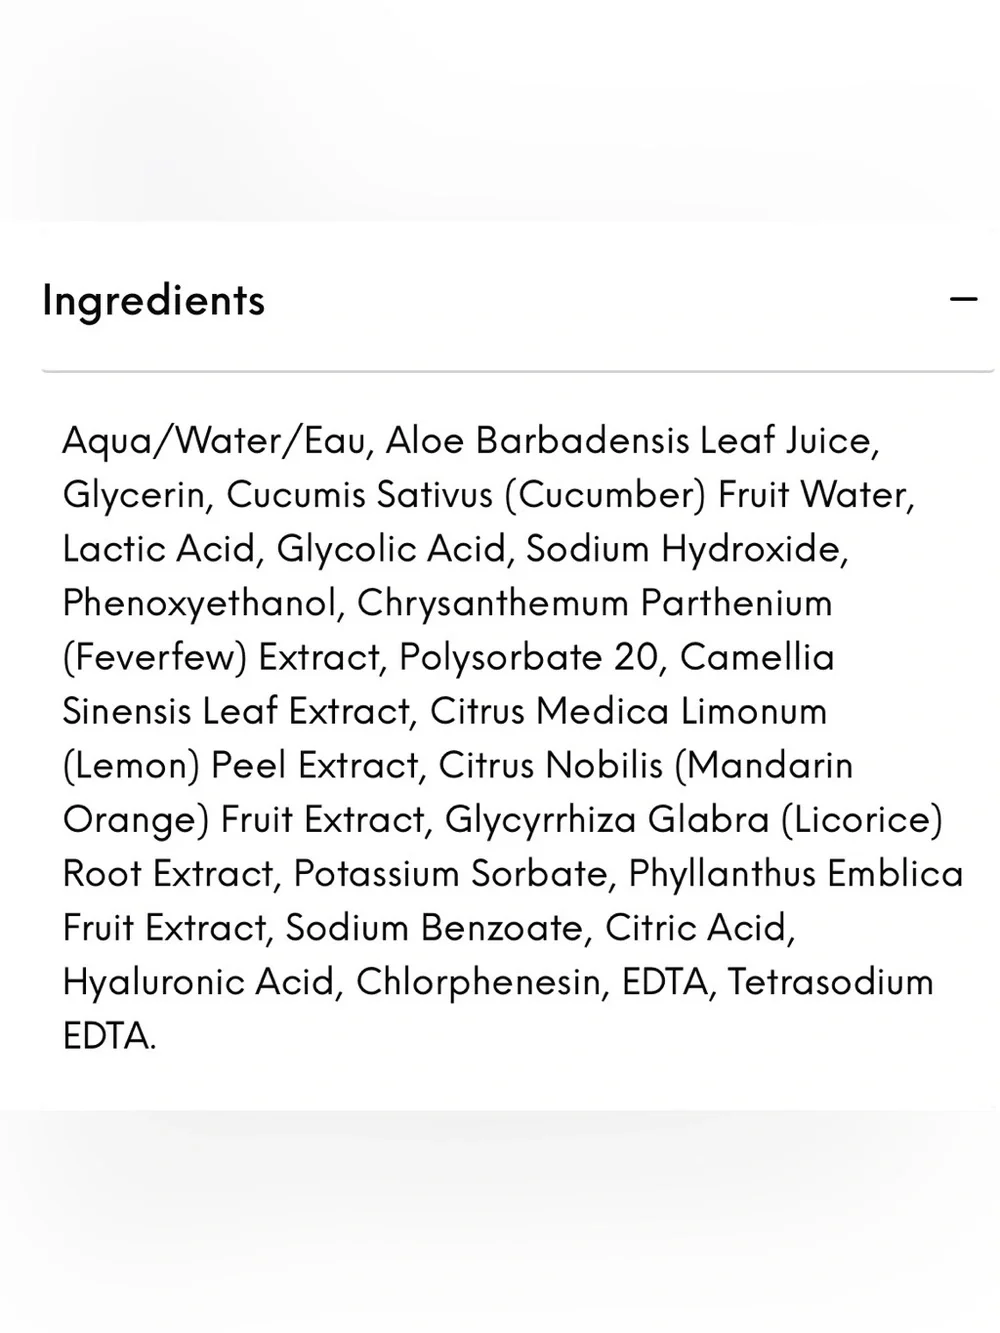Select Aloe Barbadensis Leaf Juice text

(x=627, y=441)
